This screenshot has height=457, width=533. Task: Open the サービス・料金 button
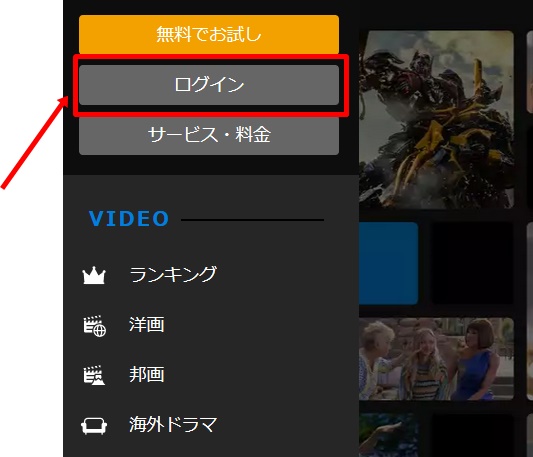point(209,135)
